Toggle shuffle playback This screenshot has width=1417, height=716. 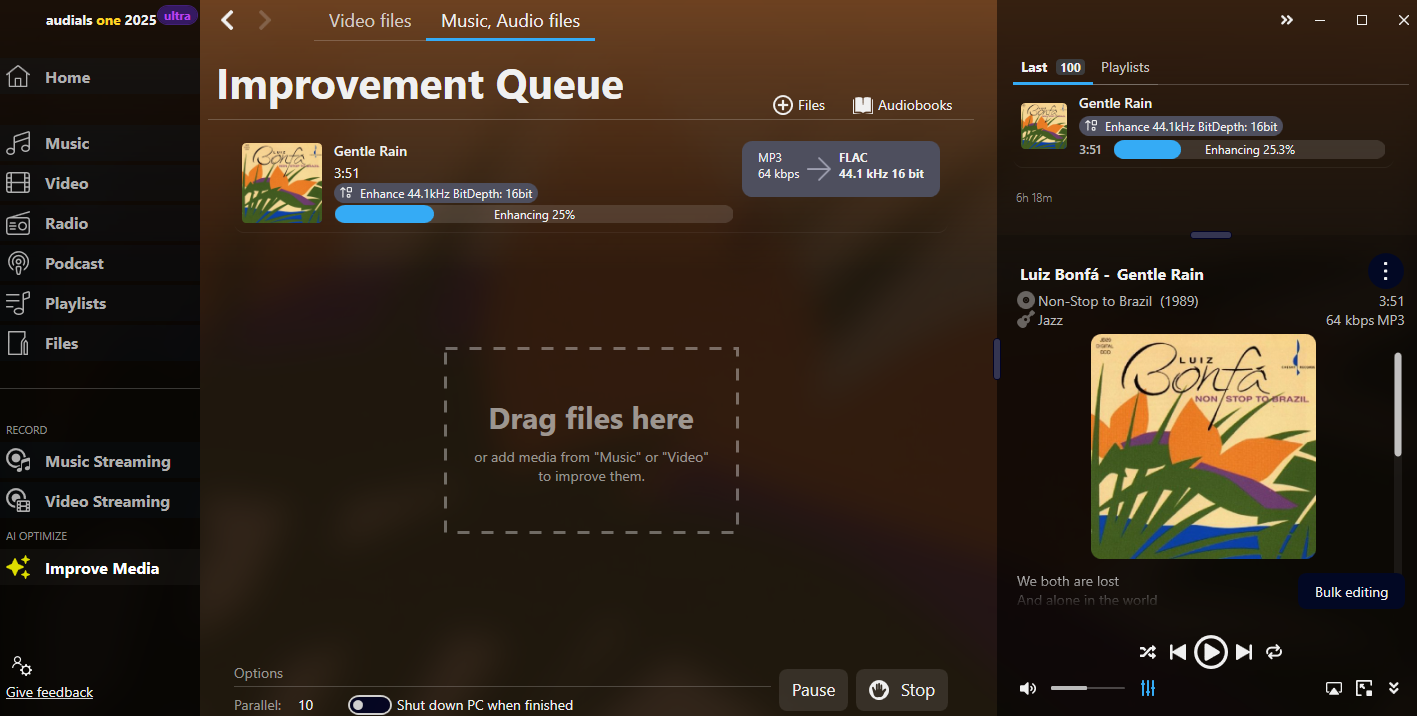click(1147, 652)
